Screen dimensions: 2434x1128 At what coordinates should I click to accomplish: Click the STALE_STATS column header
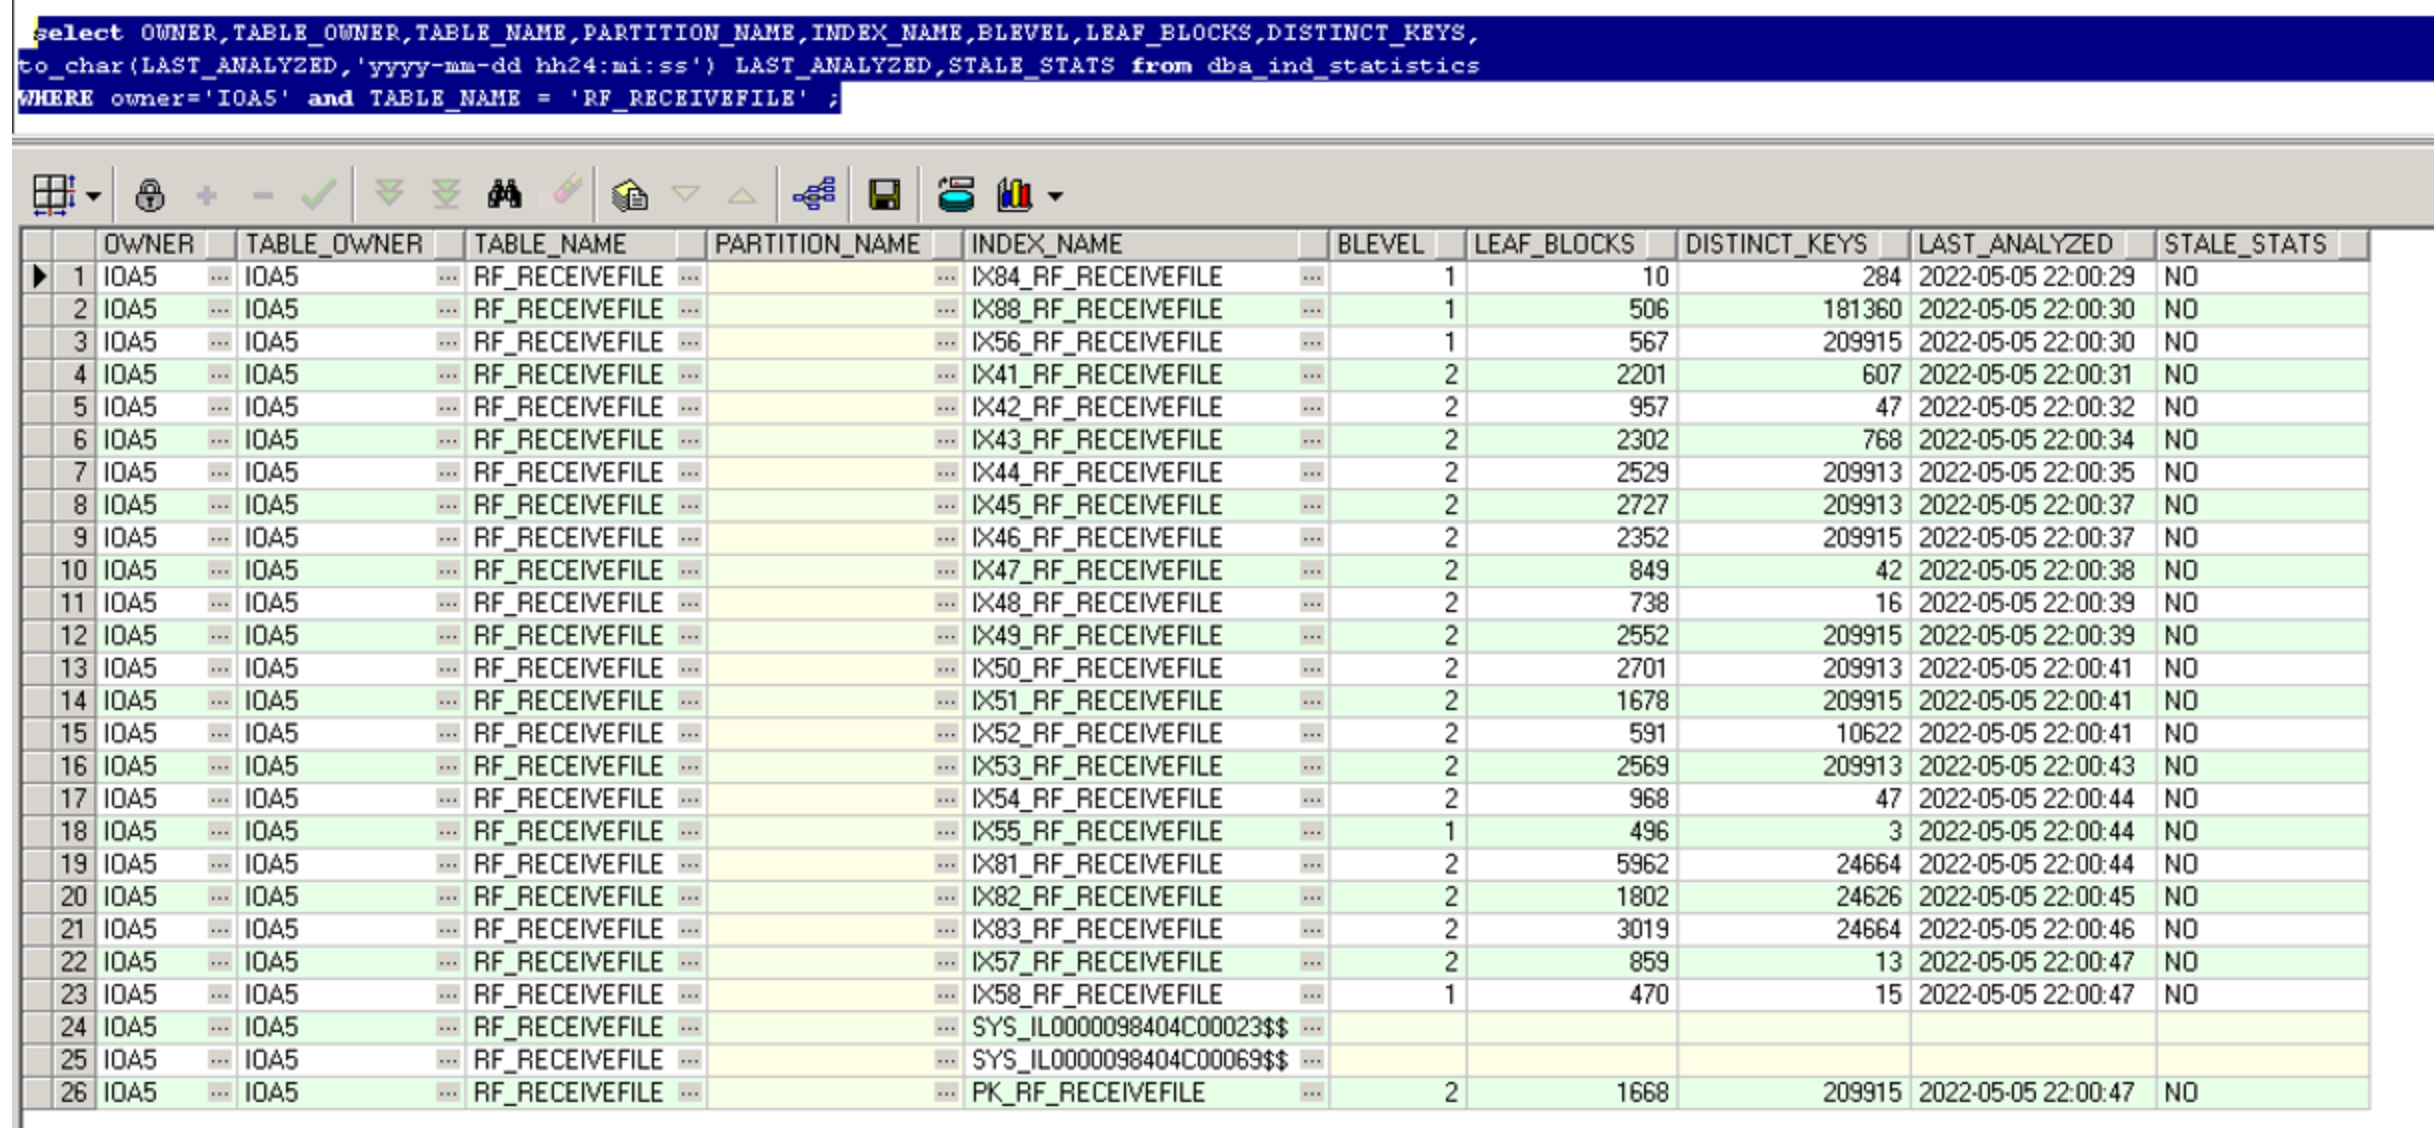(x=2245, y=244)
